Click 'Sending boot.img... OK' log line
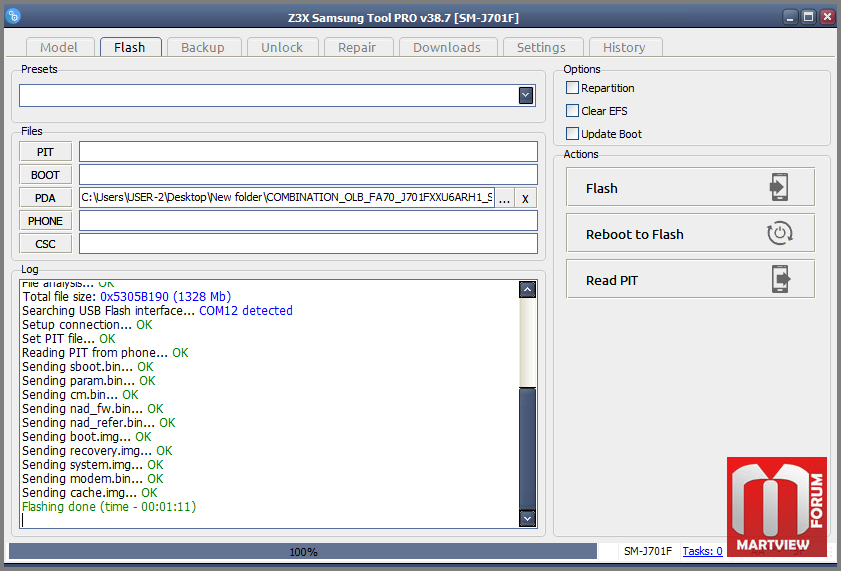Screen dimensions: 841x571 click(87, 437)
